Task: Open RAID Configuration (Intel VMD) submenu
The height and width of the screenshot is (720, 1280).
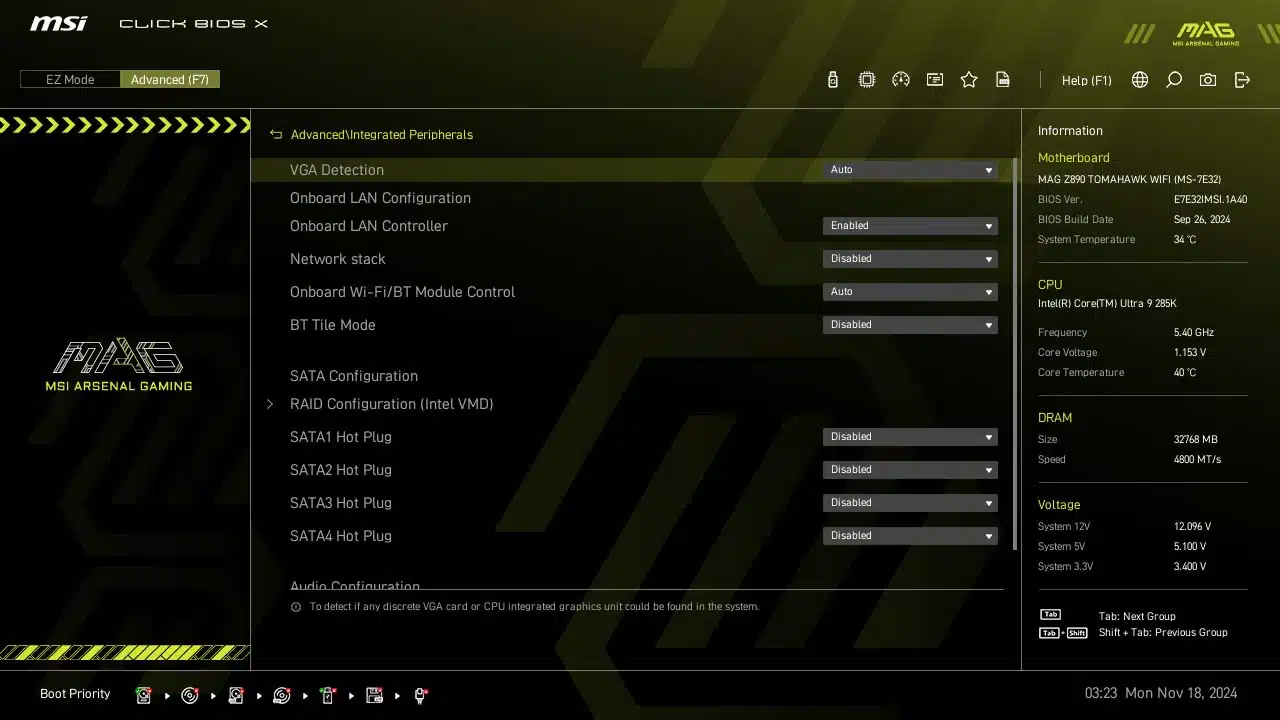Action: point(392,404)
